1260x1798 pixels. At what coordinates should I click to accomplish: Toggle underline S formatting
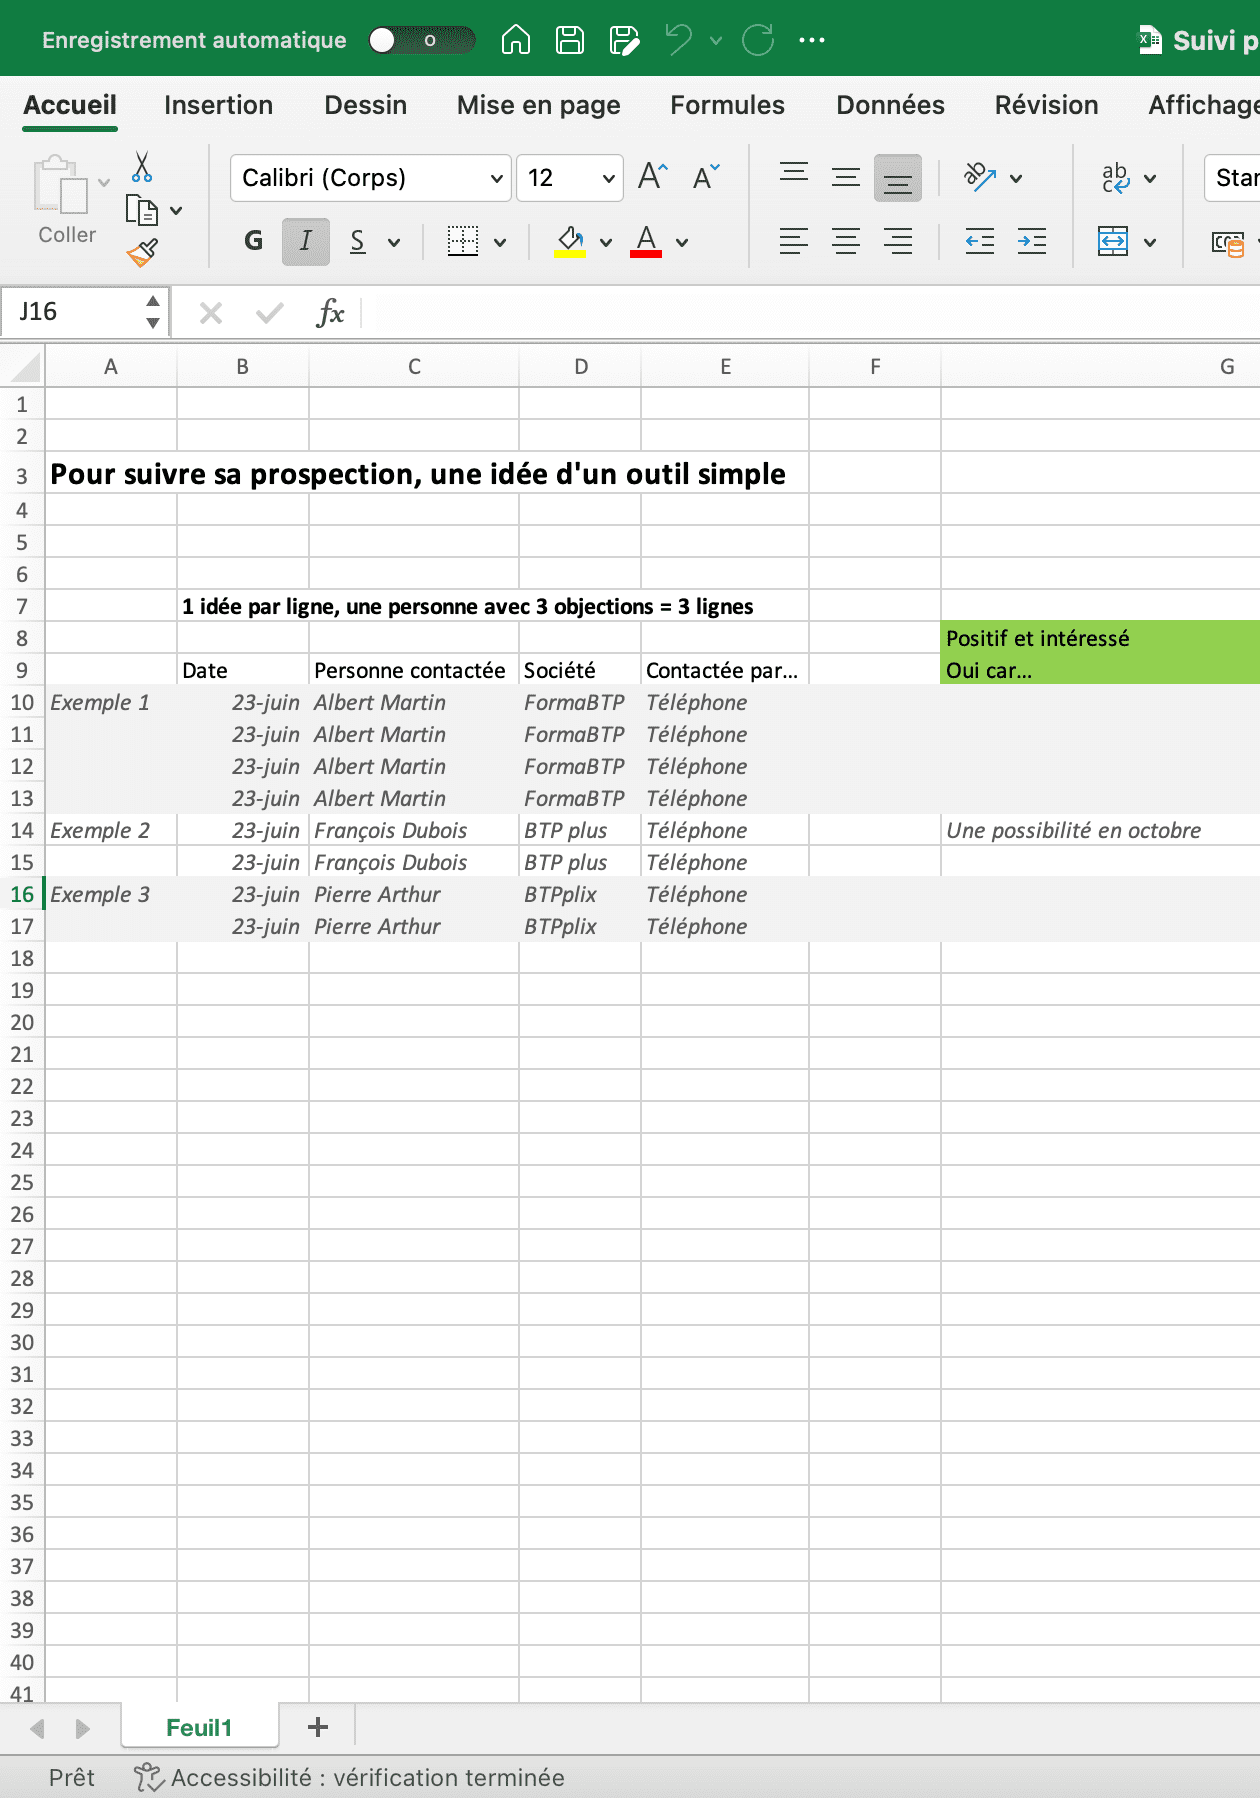click(x=358, y=241)
